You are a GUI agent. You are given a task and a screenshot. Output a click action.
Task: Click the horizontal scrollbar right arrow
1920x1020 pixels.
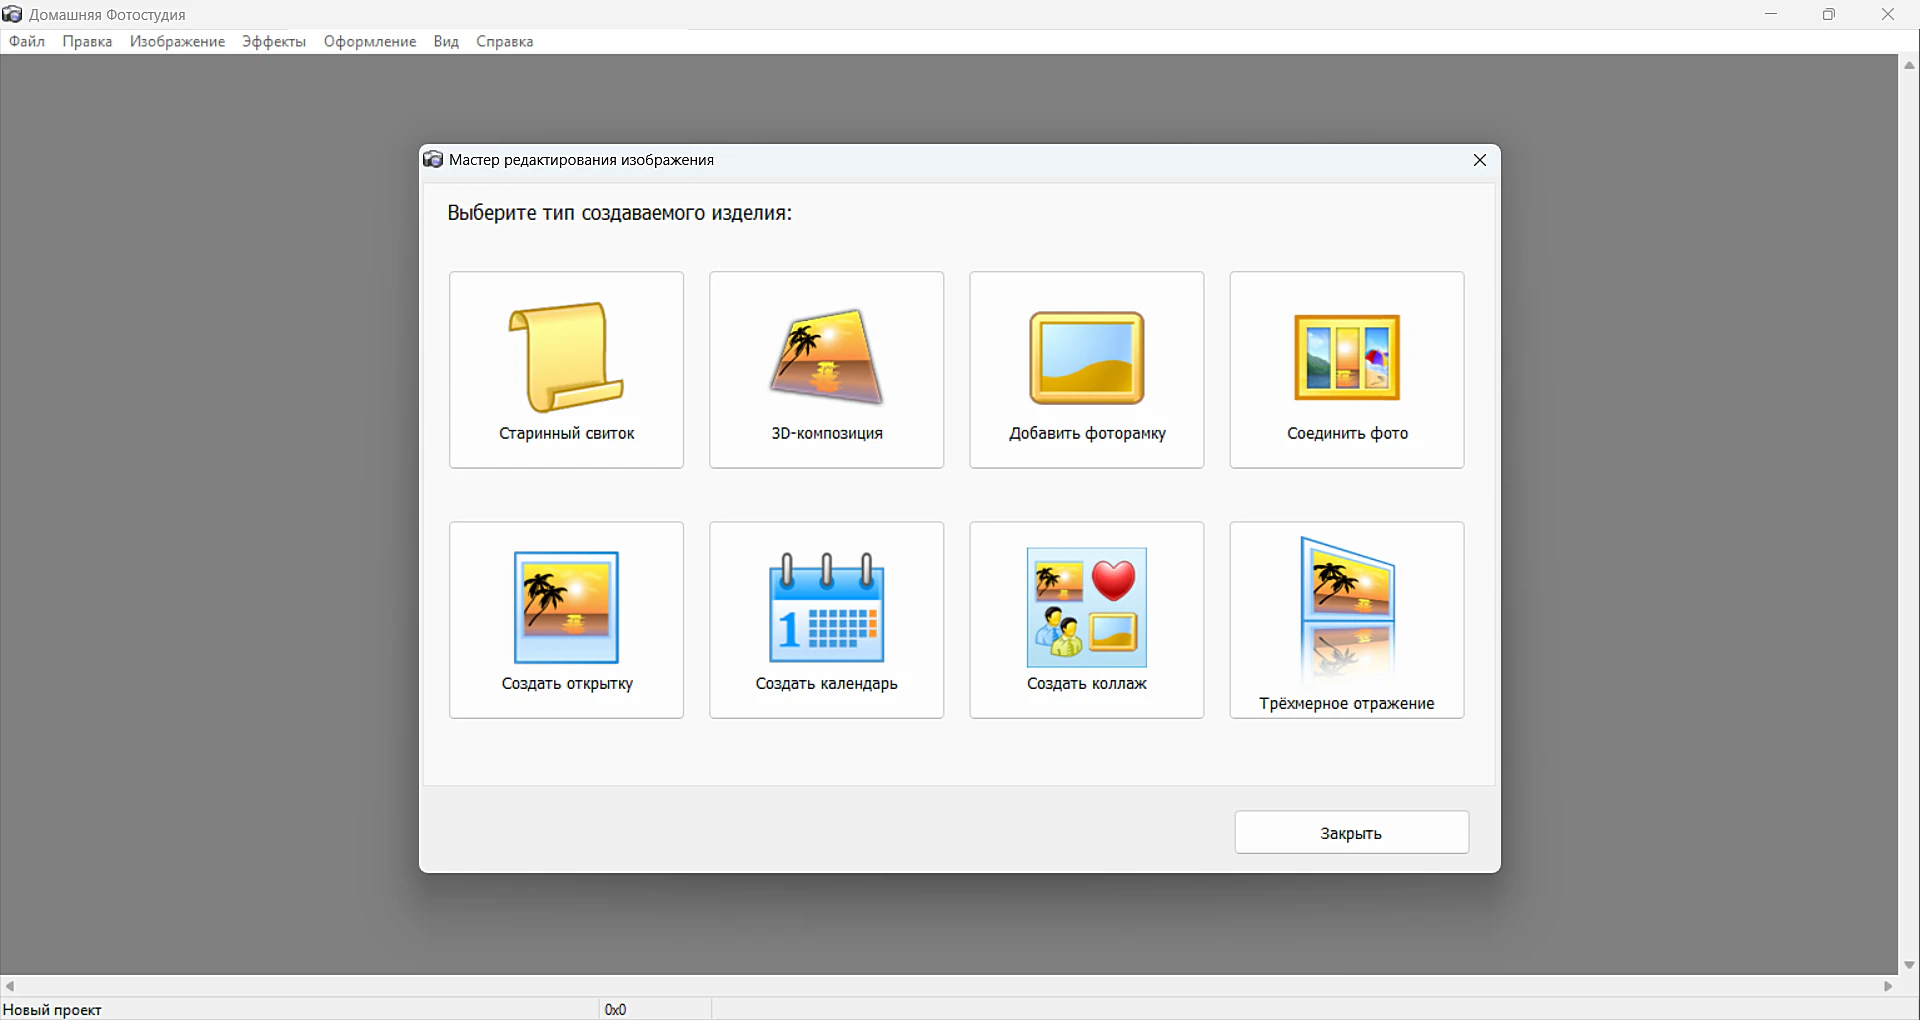pos(1888,986)
